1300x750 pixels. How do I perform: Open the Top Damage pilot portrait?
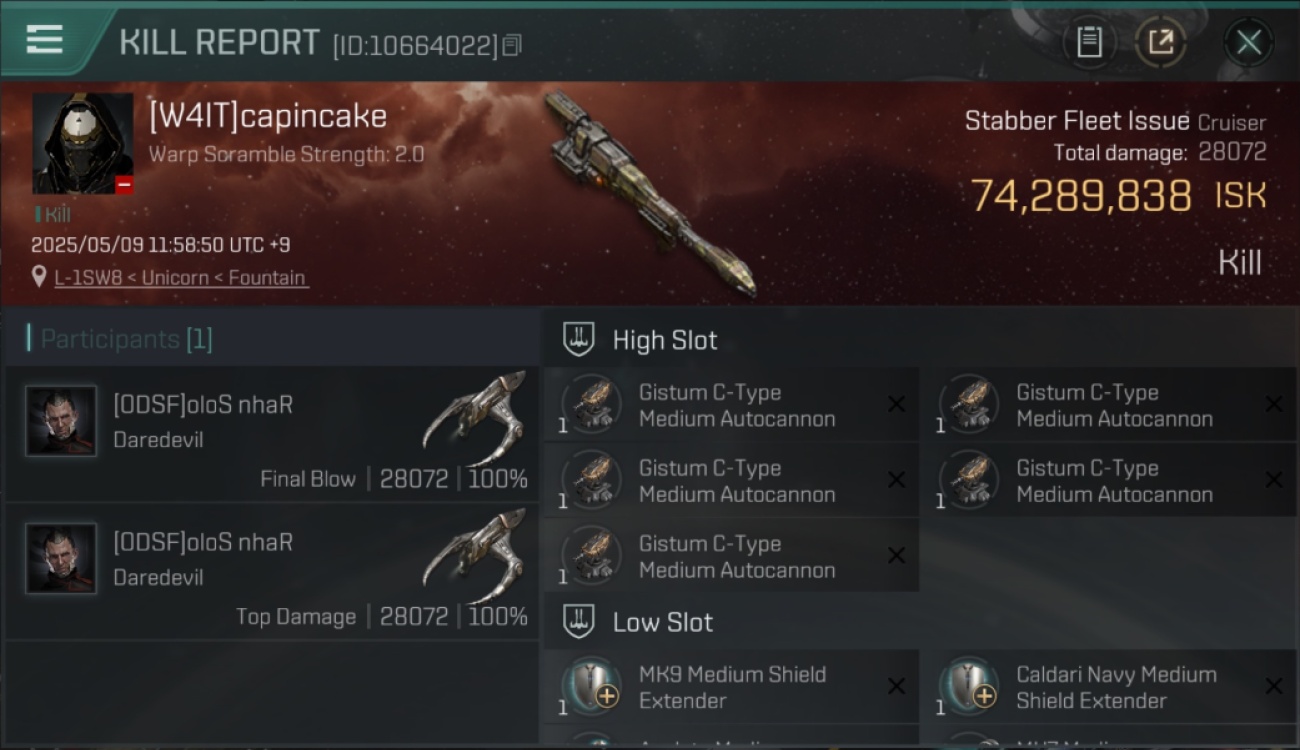[61, 558]
